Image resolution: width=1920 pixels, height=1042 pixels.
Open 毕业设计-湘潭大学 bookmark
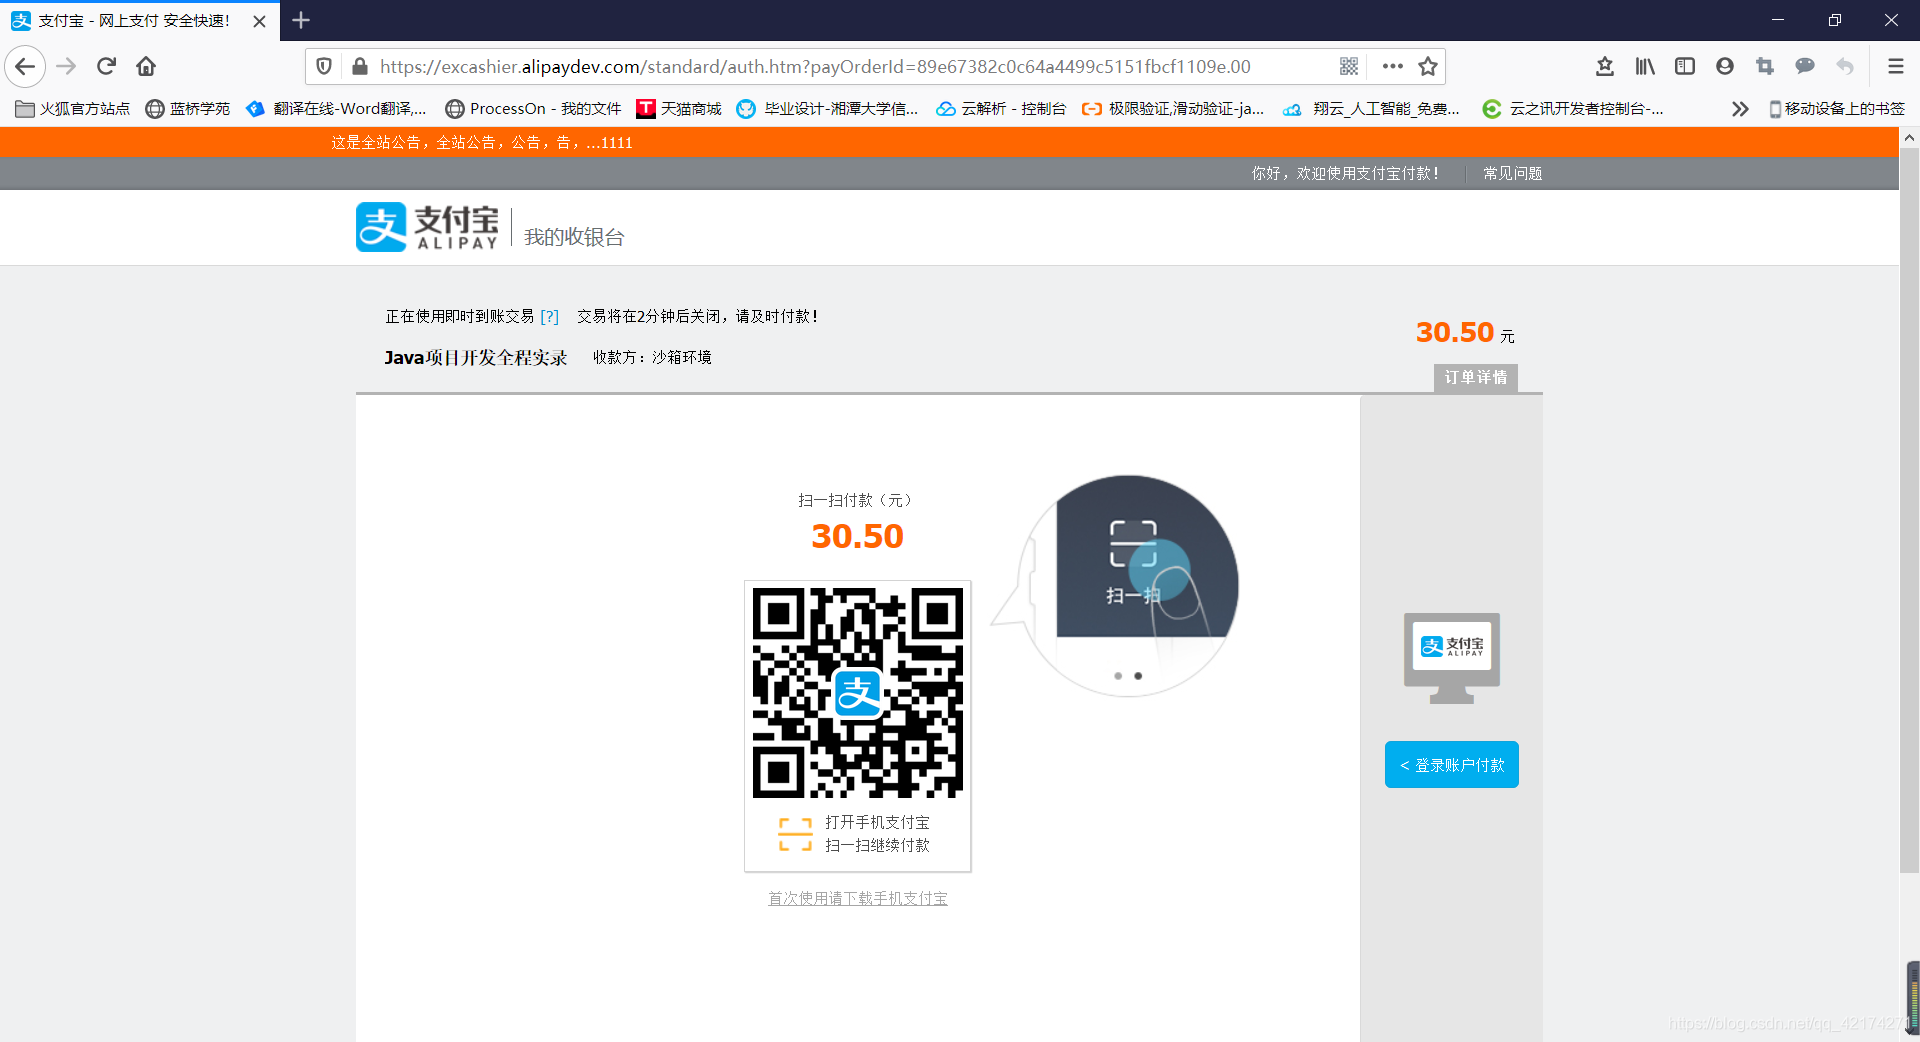[828, 108]
